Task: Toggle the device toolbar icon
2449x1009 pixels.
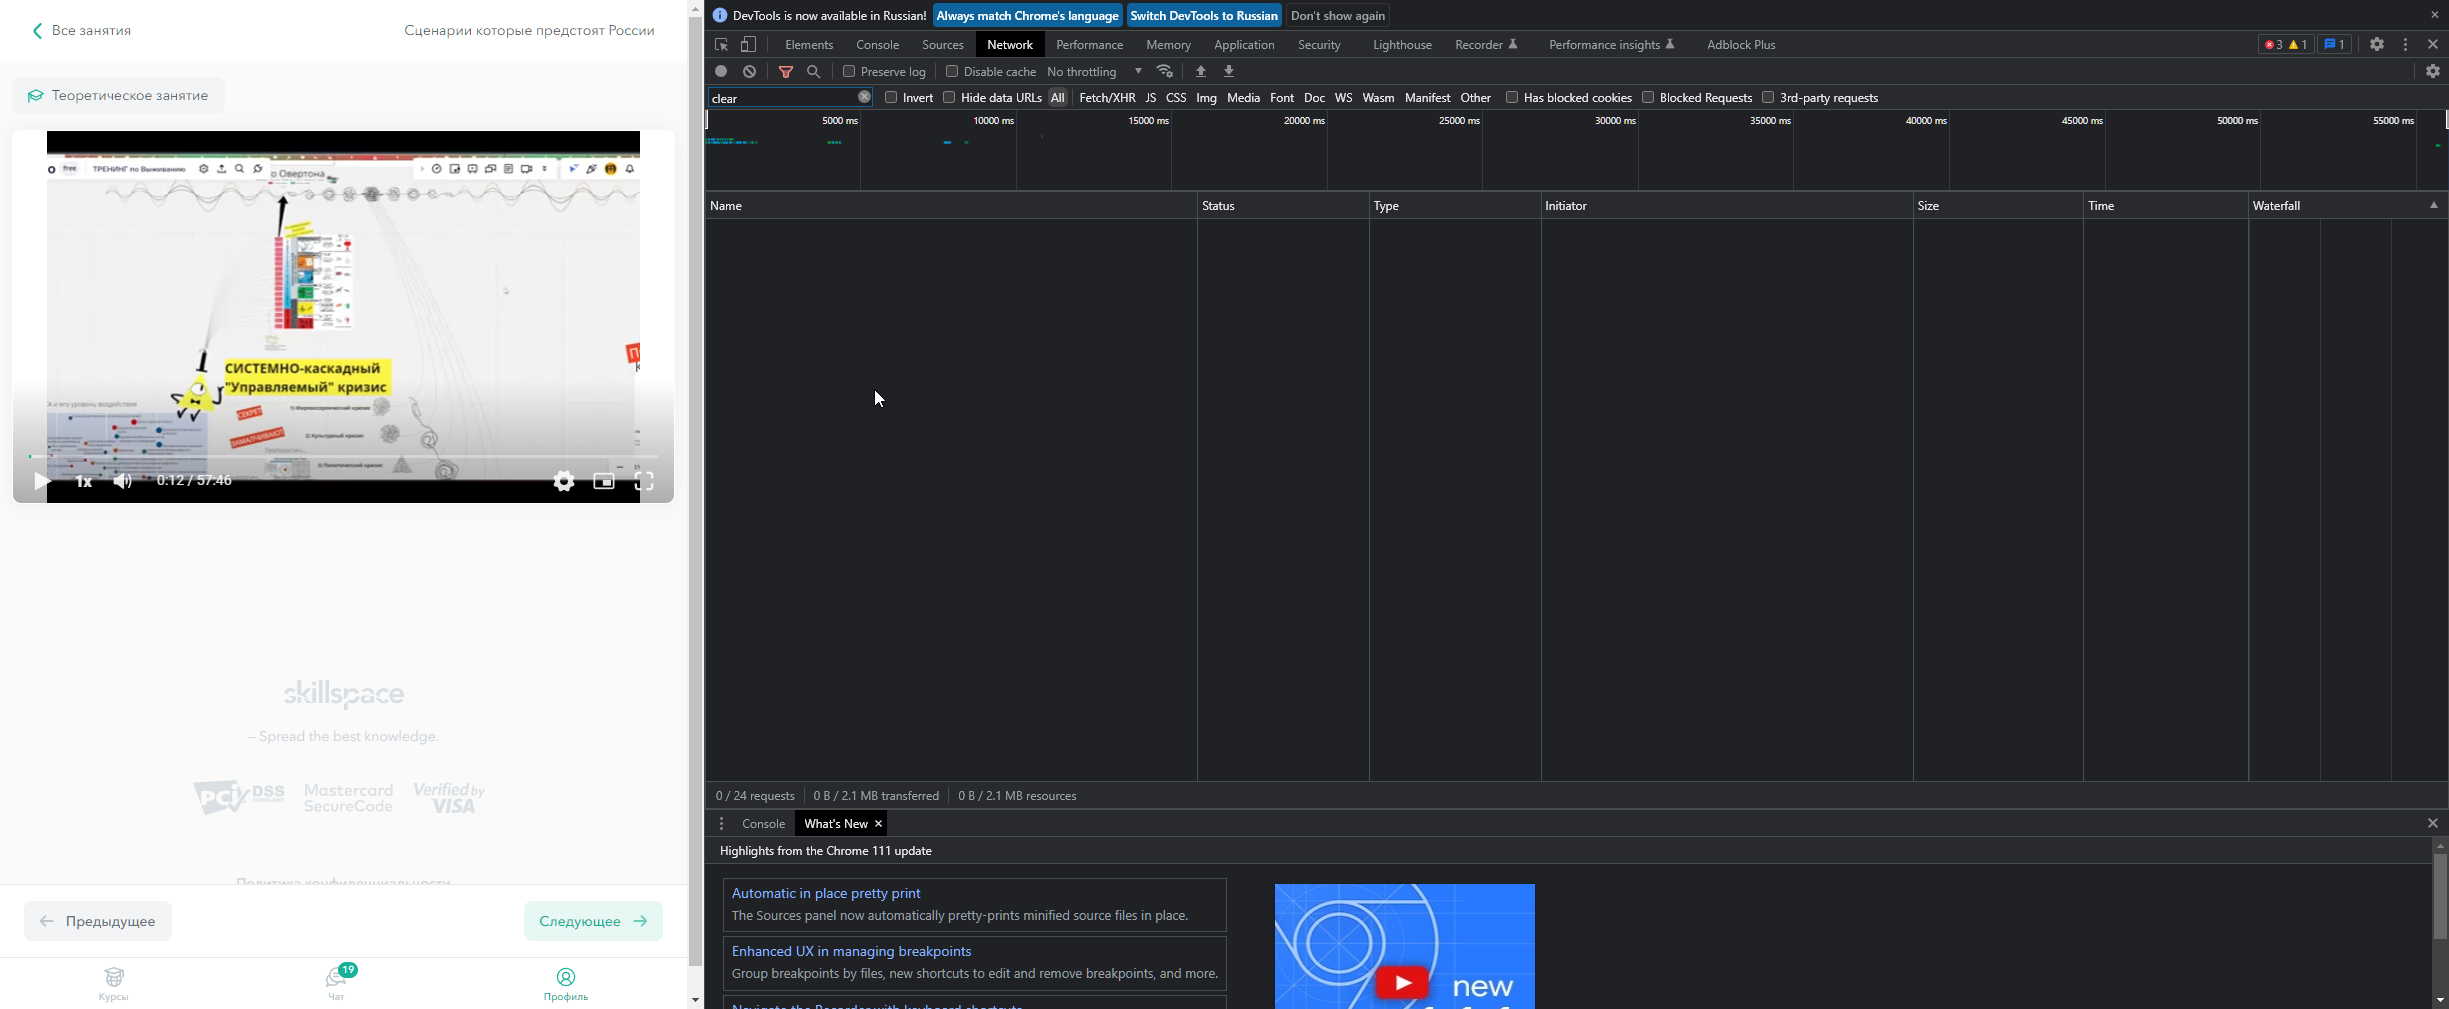Action: pos(748,45)
